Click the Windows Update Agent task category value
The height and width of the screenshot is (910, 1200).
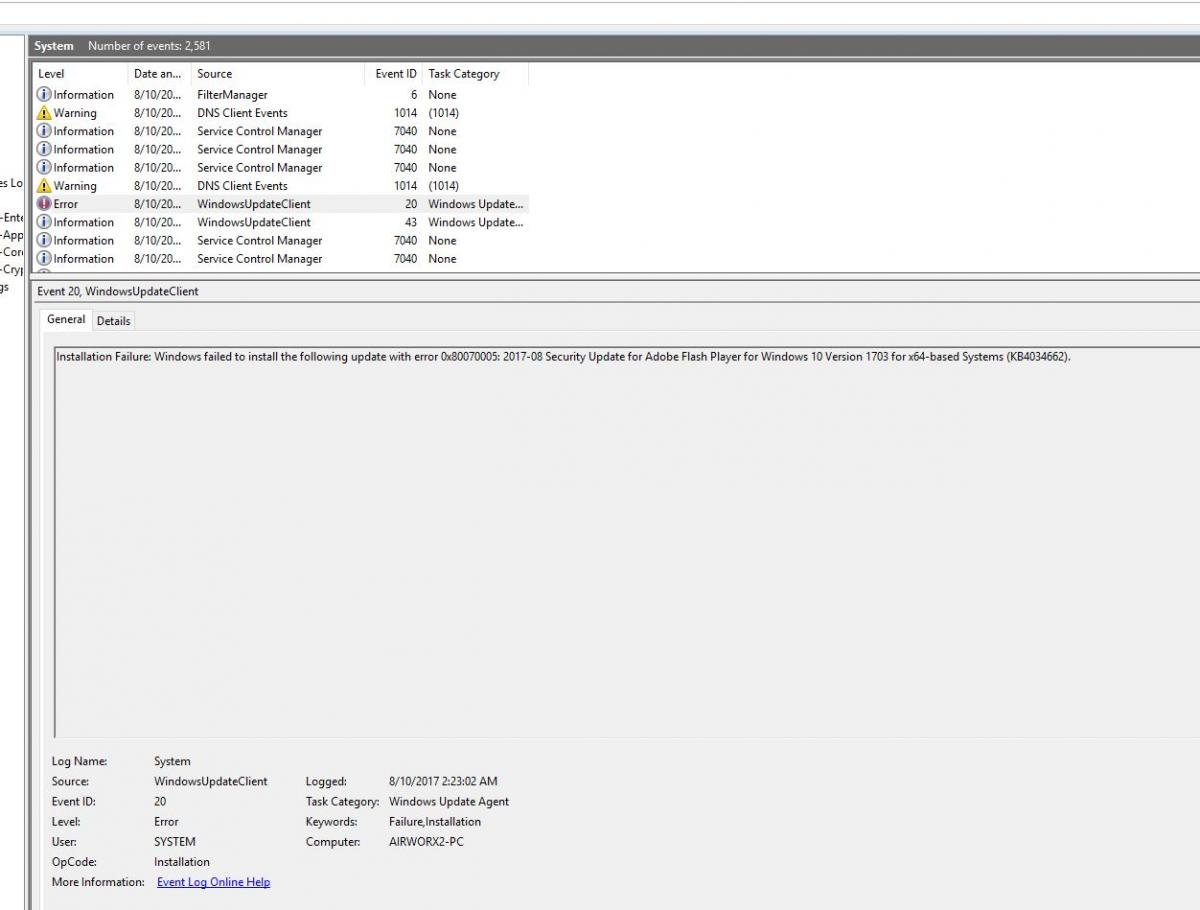[449, 801]
